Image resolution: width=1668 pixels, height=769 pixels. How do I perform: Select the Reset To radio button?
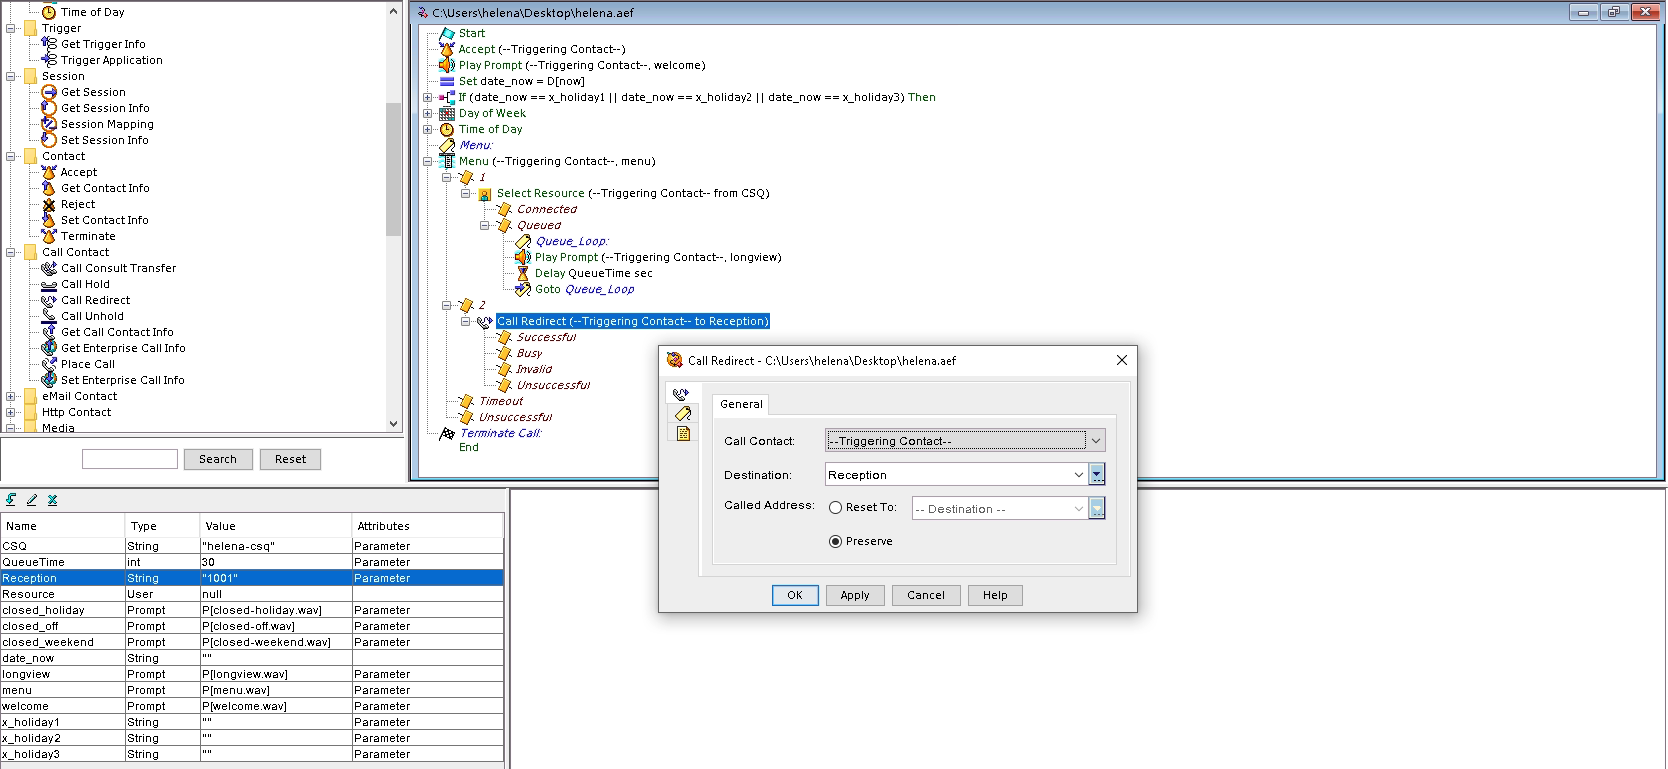point(835,508)
